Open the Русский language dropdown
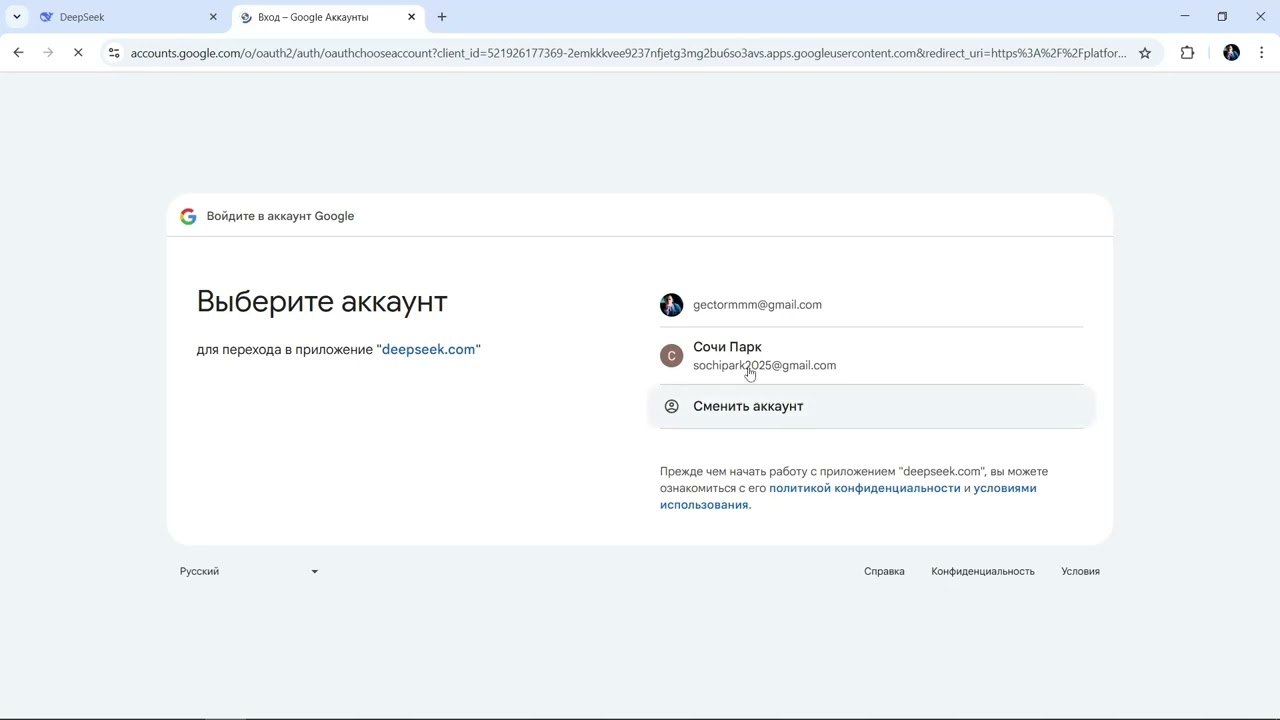The height and width of the screenshot is (720, 1280). 249,571
